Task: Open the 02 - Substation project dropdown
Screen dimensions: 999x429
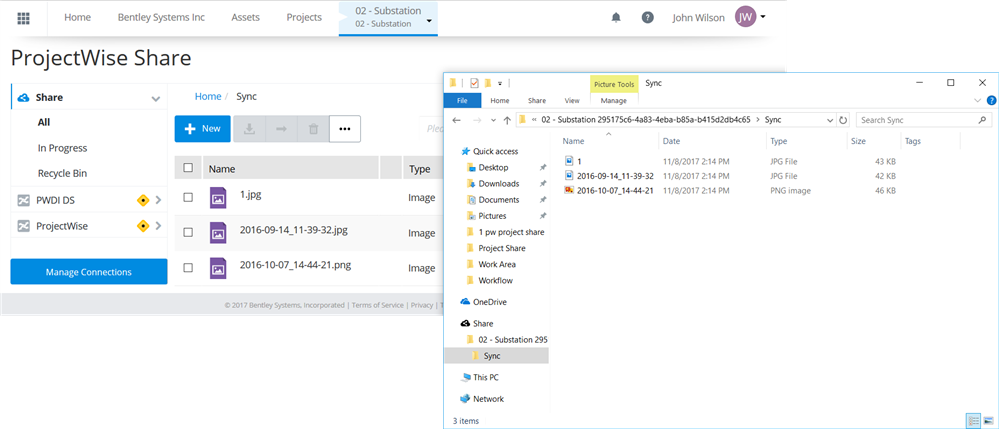Action: tap(429, 20)
